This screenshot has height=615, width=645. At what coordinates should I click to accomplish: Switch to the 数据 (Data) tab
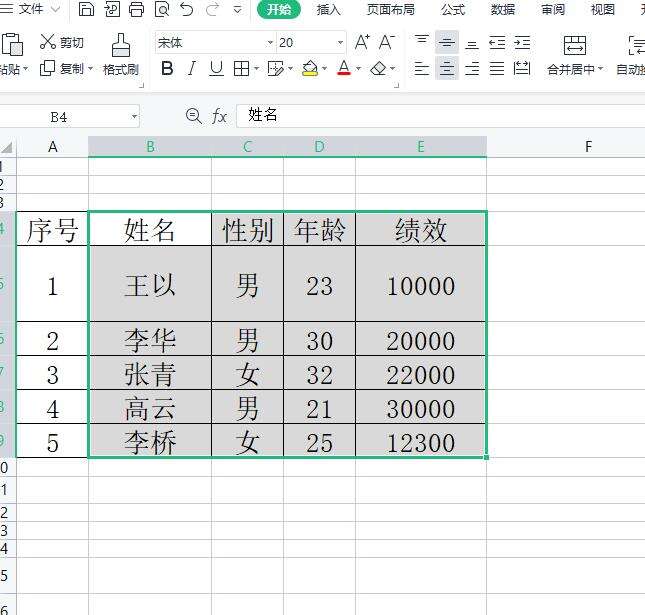point(503,9)
